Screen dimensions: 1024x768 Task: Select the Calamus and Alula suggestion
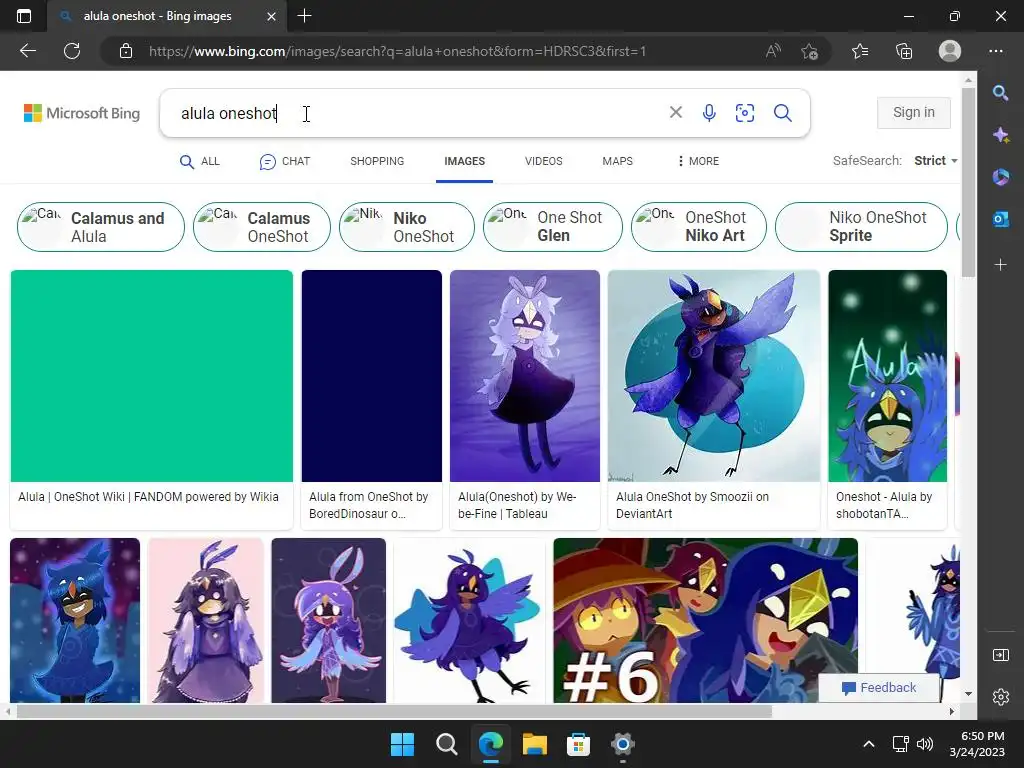101,227
